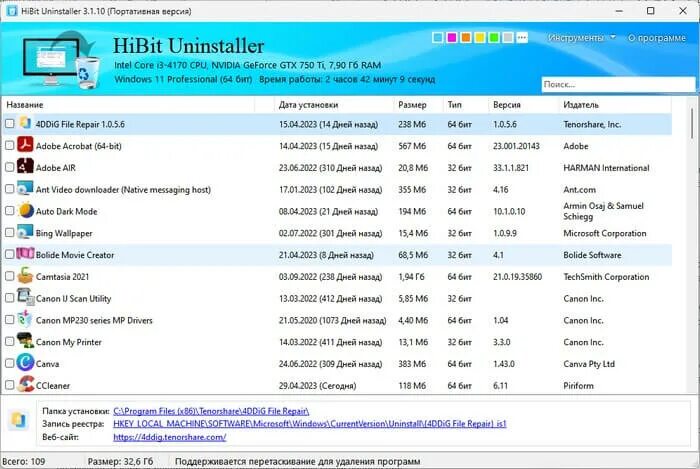Check the 4DDiG File Repair checkbox
The image size is (700, 469).
pos(9,124)
